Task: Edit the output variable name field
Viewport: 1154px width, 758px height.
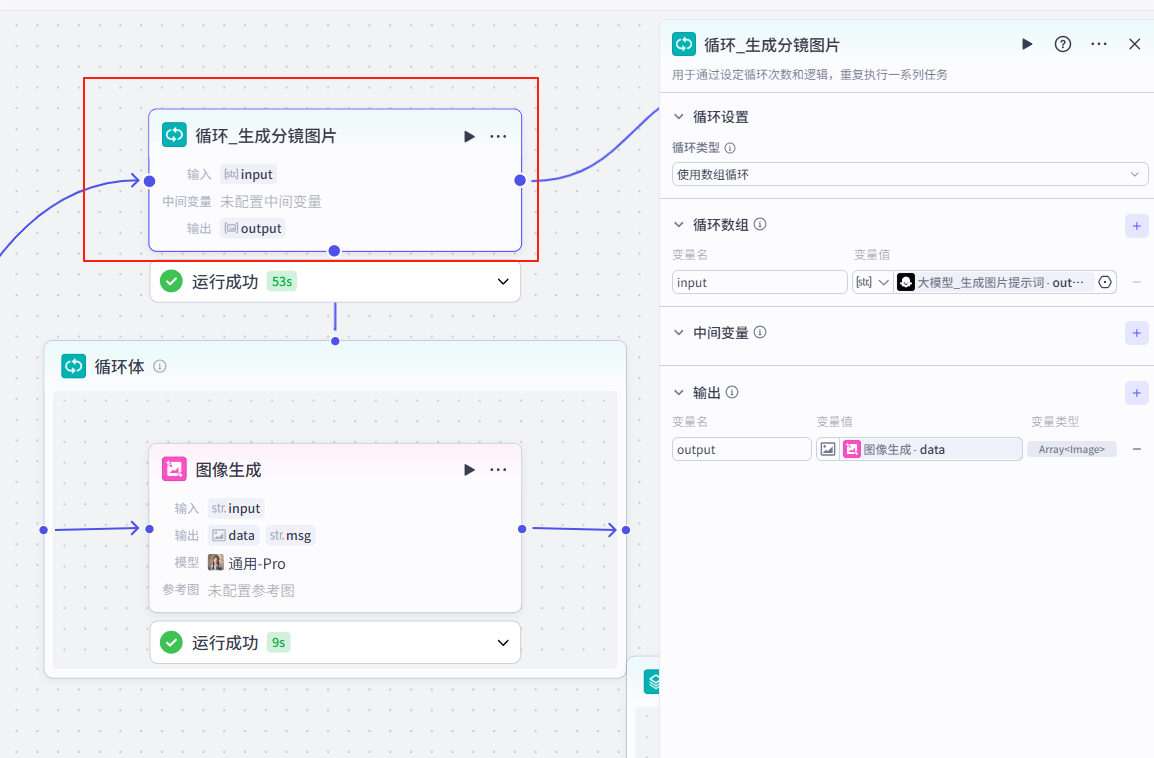Action: click(x=741, y=450)
